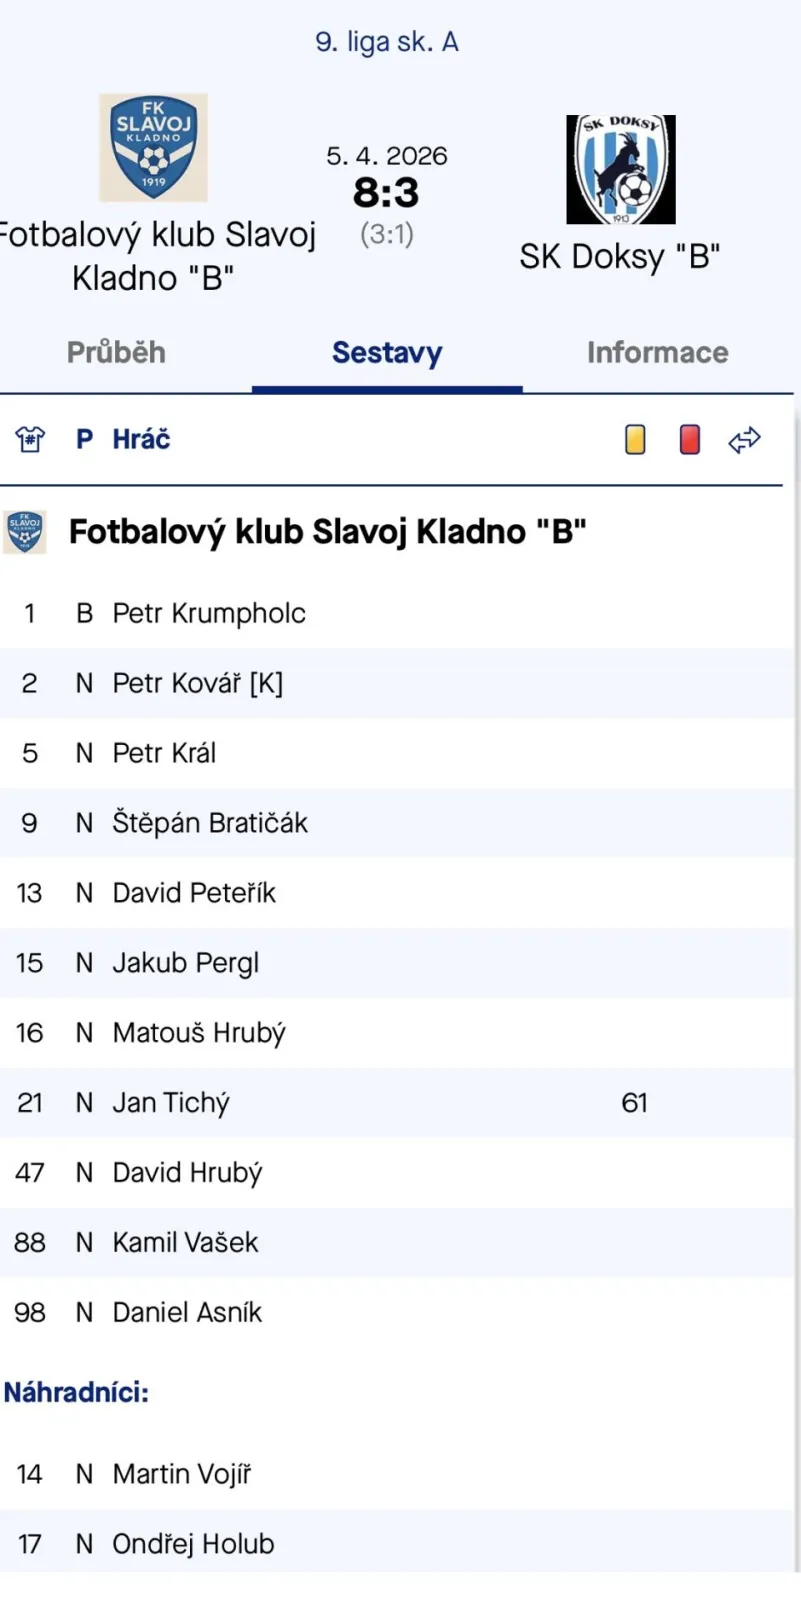Image resolution: width=801 pixels, height=1600 pixels.
Task: Switch to the Průběh tab
Action: [116, 352]
